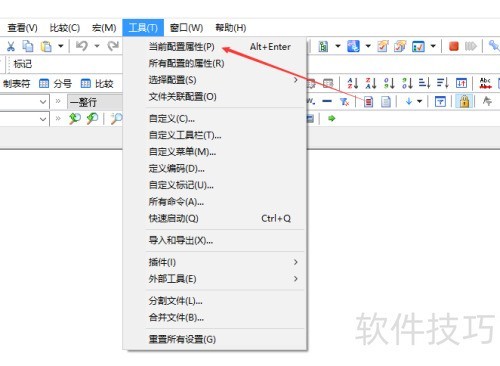
Task: Click the customize window checkmark icon
Action: 418,46
